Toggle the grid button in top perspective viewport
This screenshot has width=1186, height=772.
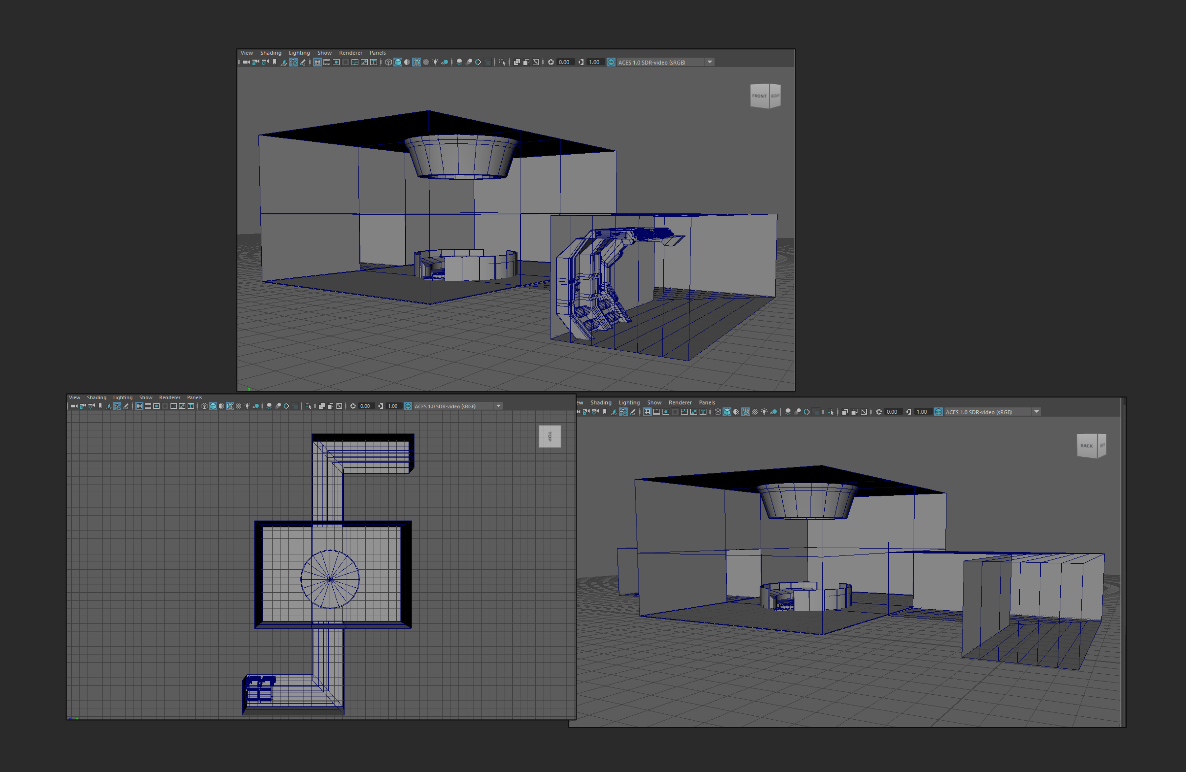click(x=318, y=62)
